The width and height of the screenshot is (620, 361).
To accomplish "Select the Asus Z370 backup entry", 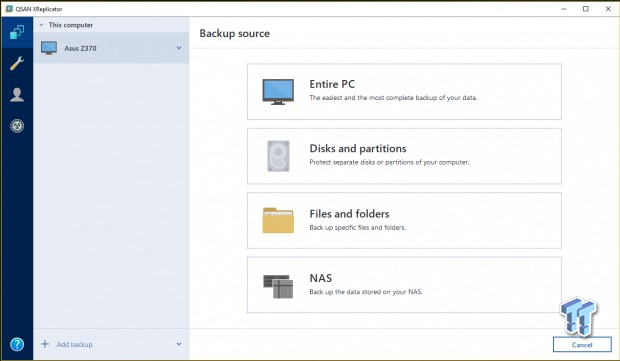I will tap(111, 48).
